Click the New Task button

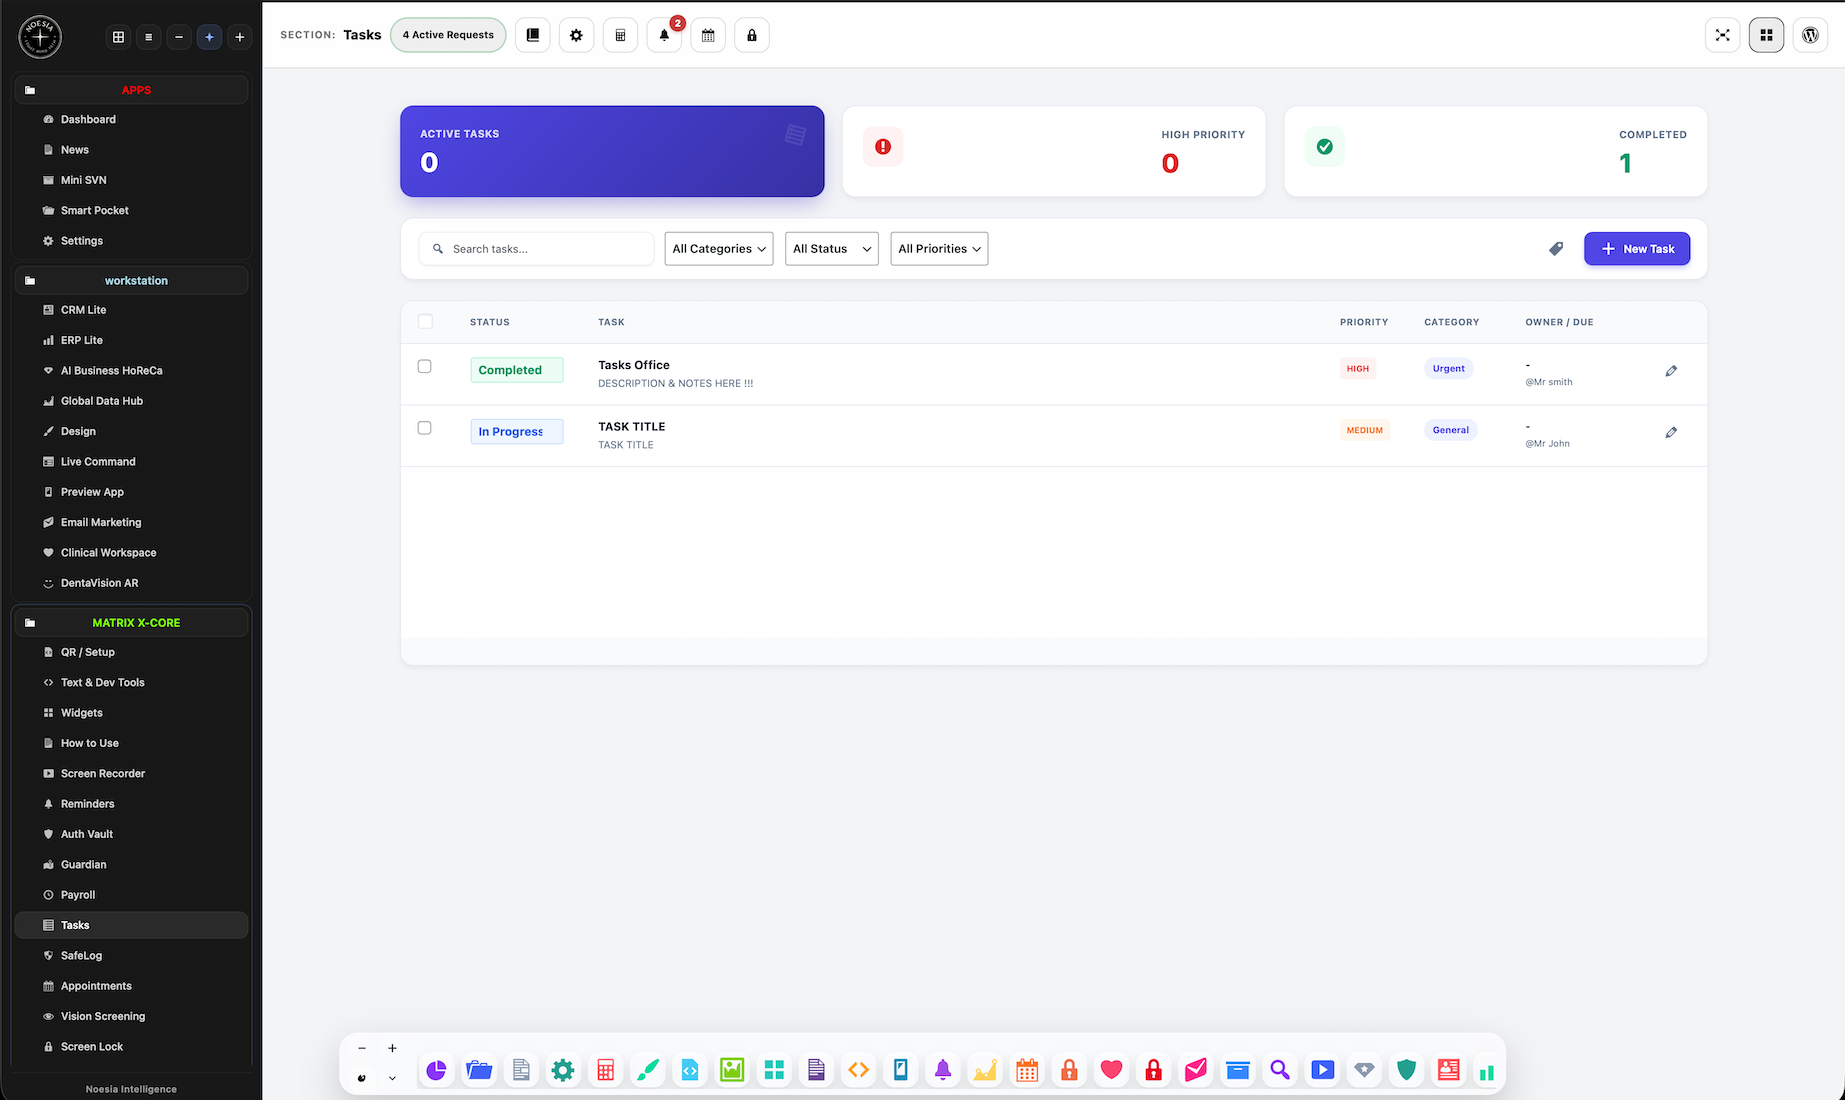pyautogui.click(x=1637, y=249)
